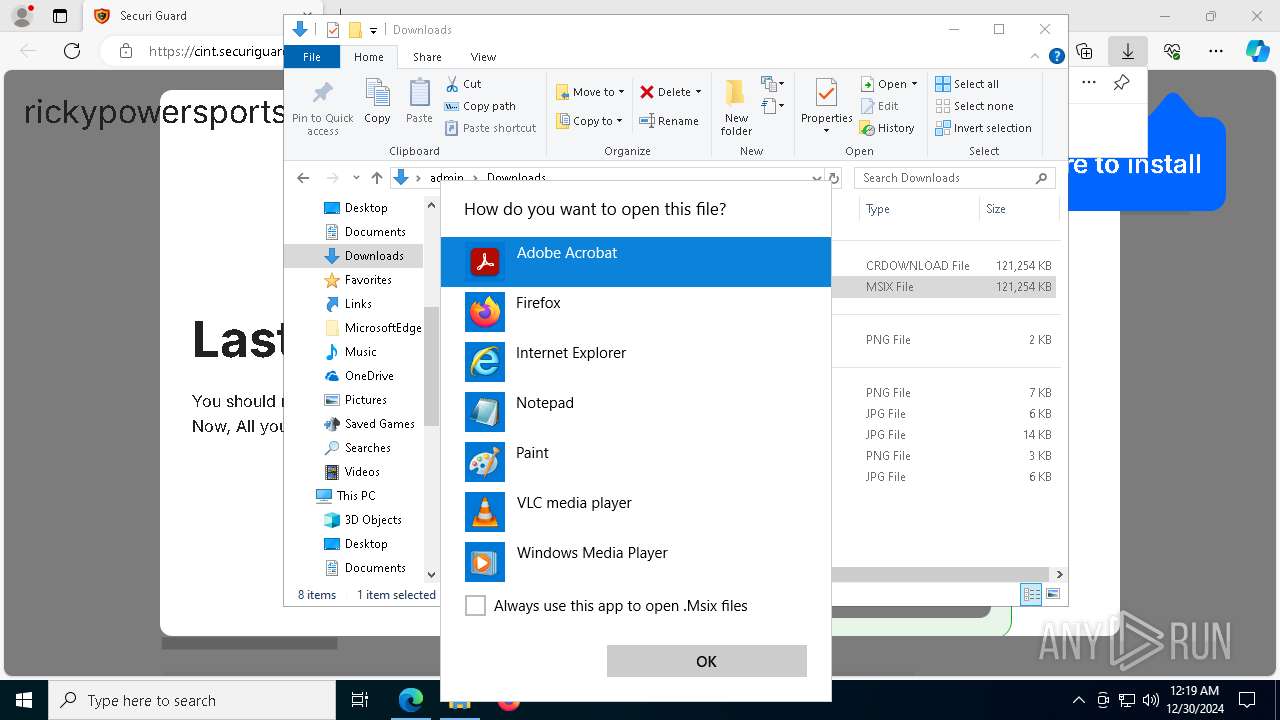Open Windows Start menu
The height and width of the screenshot is (720, 1280).
(x=23, y=700)
